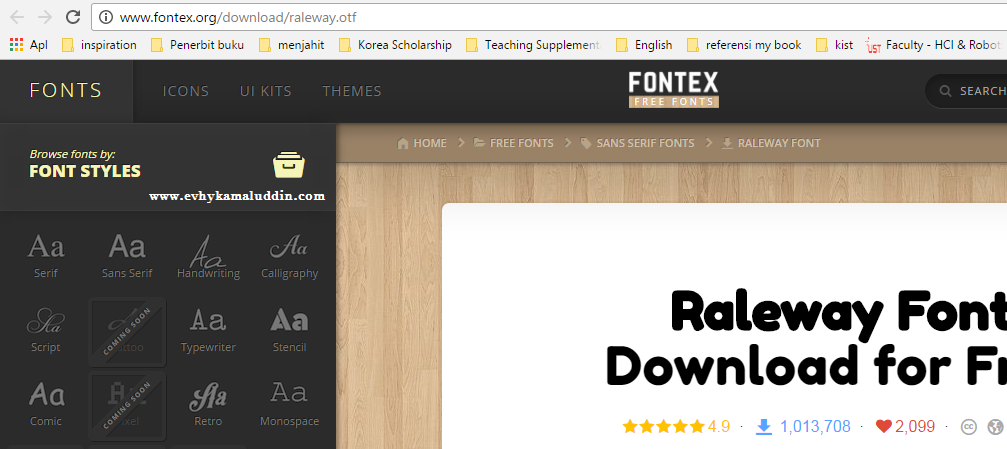1007x449 pixels.
Task: Choose the Monospace font style
Action: click(x=289, y=404)
